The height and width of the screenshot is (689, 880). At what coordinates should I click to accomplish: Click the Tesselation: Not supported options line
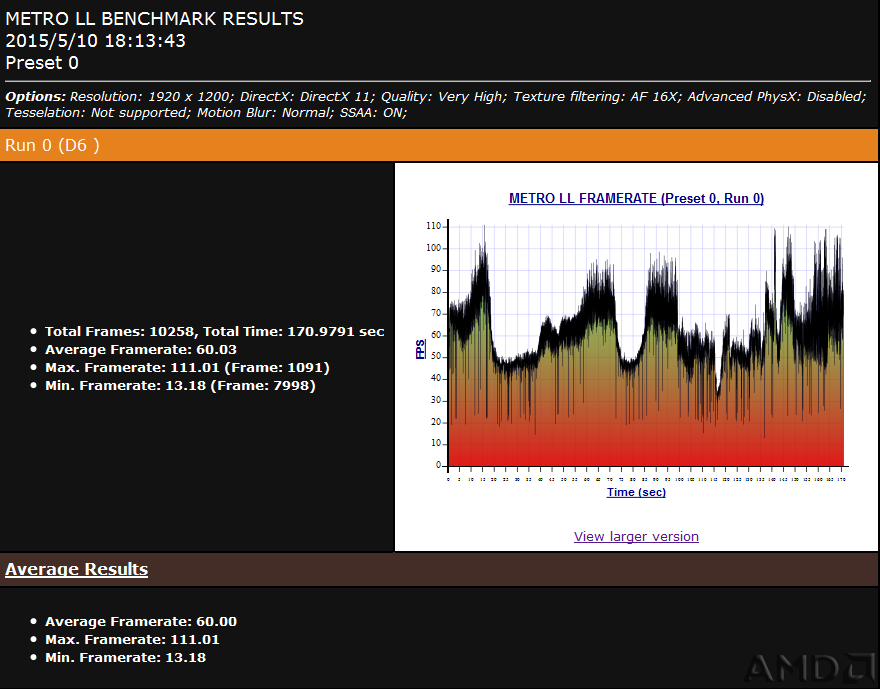206,113
